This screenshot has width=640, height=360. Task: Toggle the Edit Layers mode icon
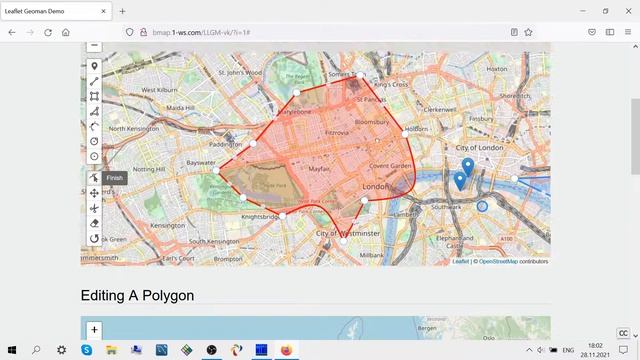click(94, 178)
